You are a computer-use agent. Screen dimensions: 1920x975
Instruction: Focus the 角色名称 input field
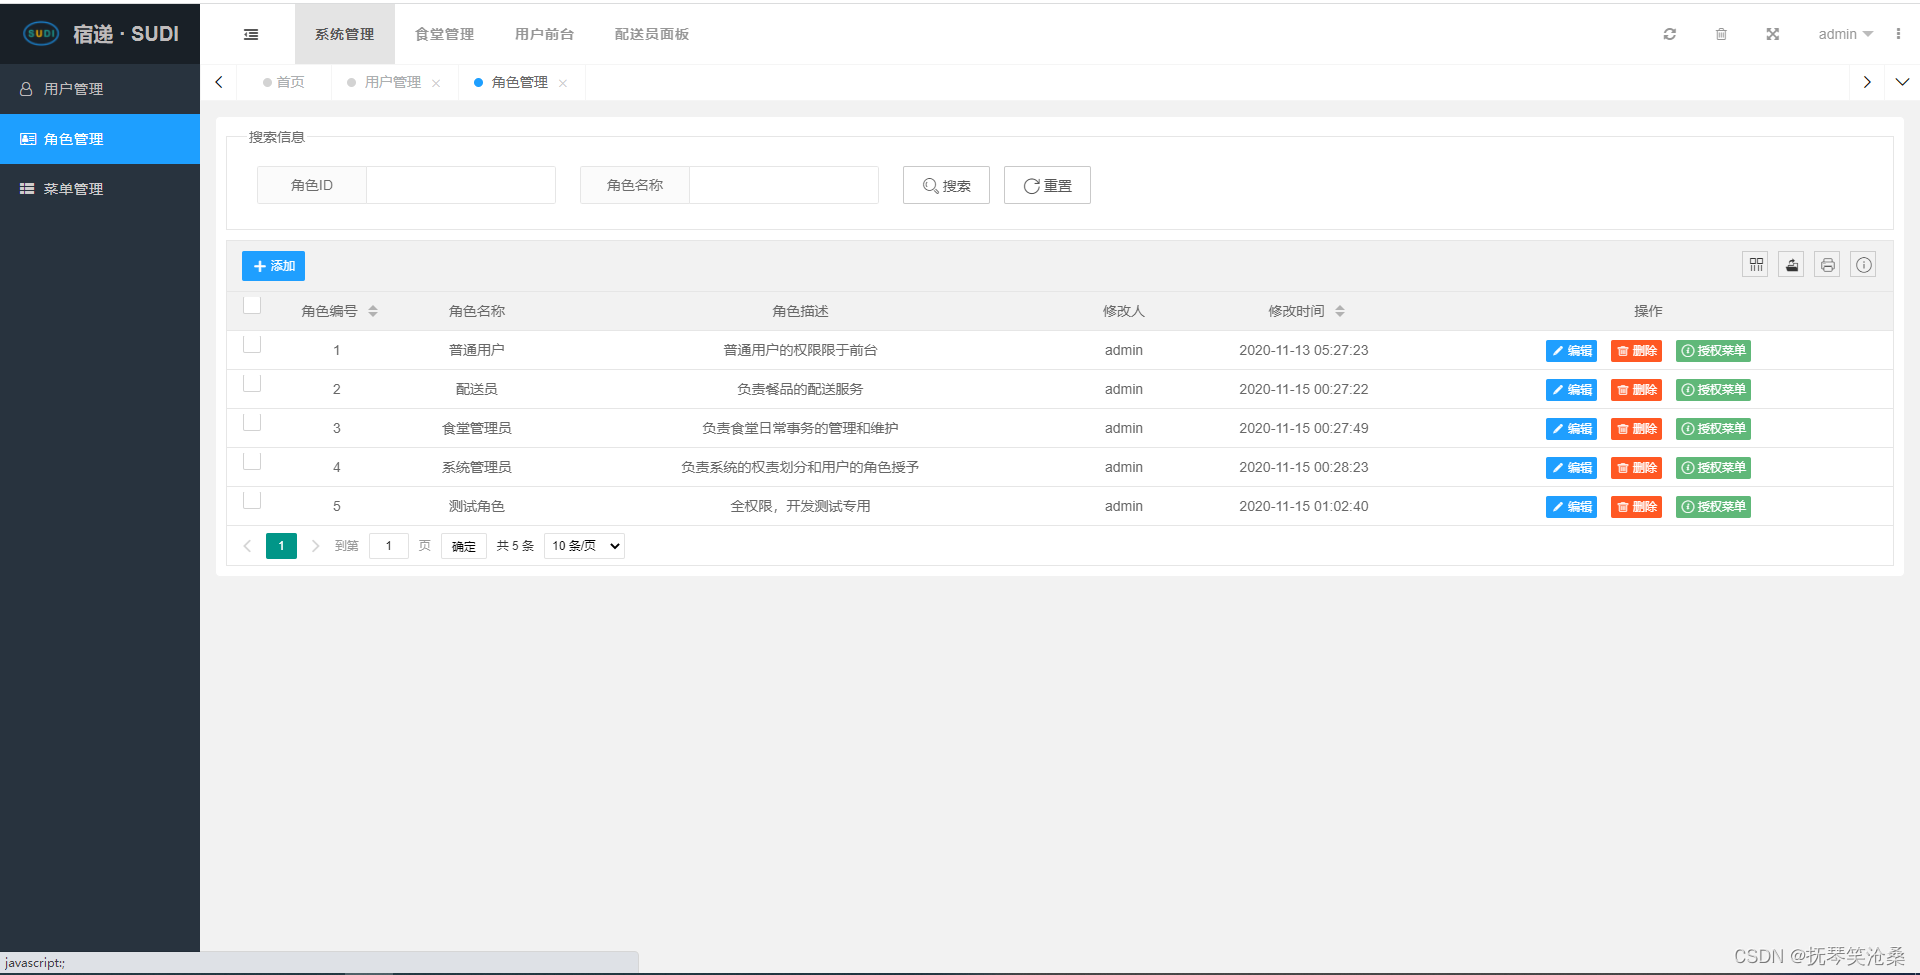pyautogui.click(x=784, y=185)
